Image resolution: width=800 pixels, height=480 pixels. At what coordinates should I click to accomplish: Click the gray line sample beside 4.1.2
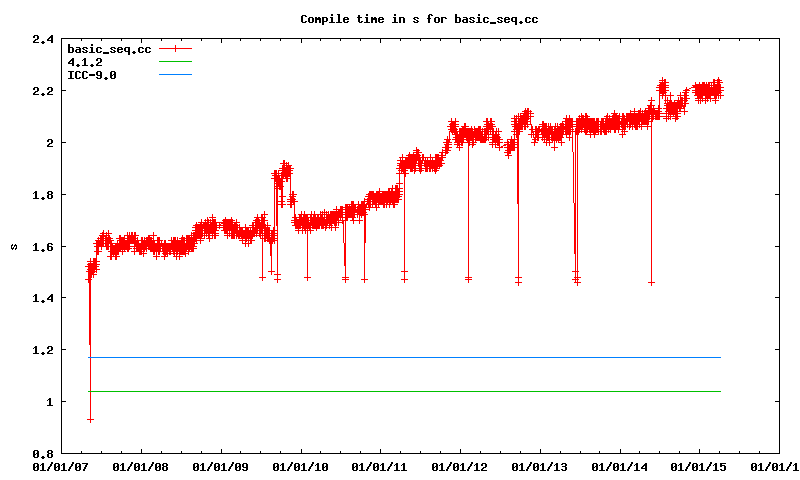click(x=174, y=62)
